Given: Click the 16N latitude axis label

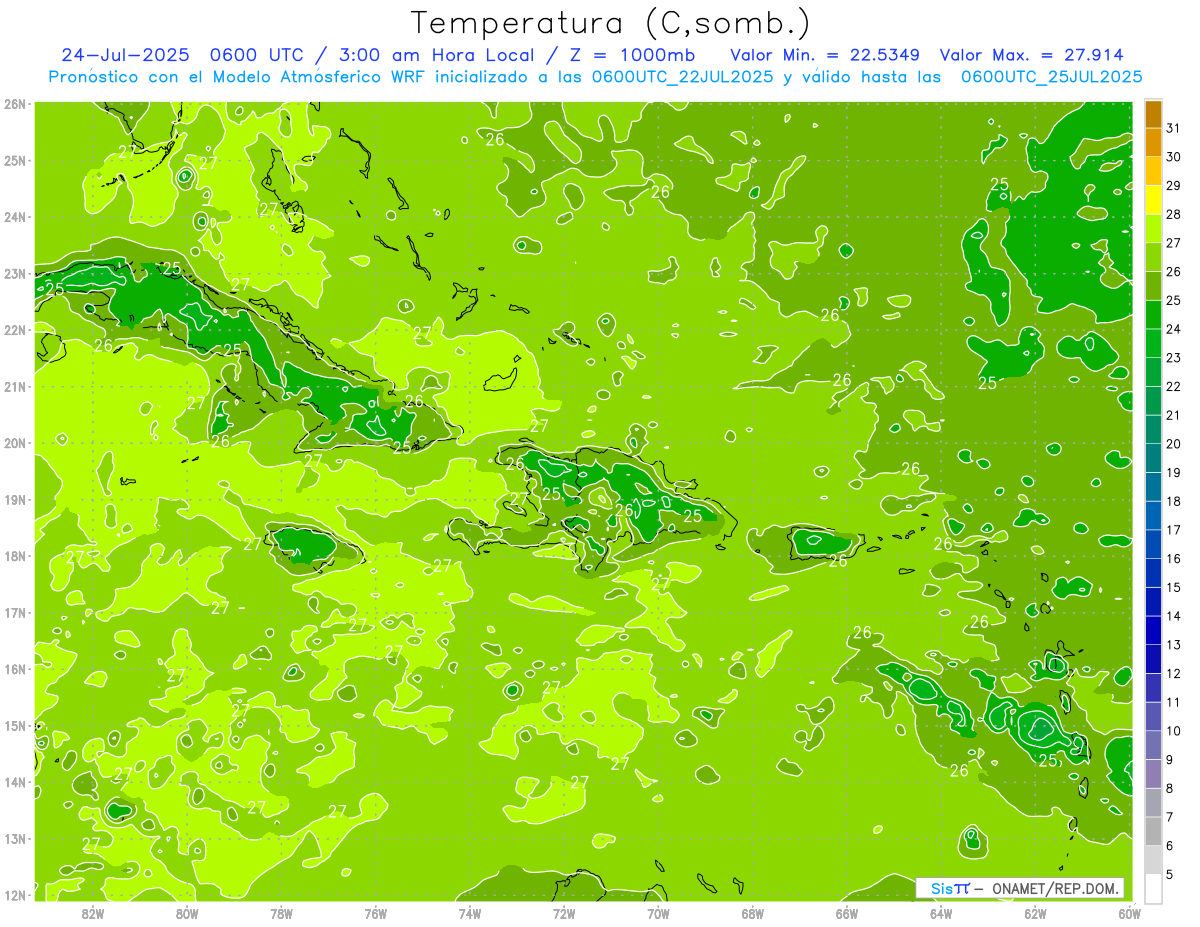Looking at the screenshot, I should (16, 669).
